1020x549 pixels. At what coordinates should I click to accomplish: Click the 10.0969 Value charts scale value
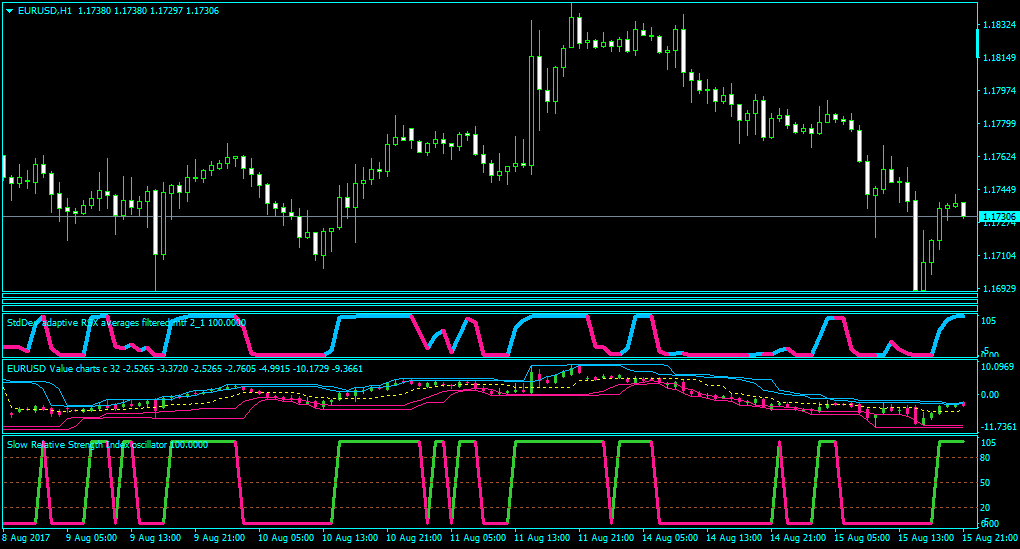[x=999, y=367]
